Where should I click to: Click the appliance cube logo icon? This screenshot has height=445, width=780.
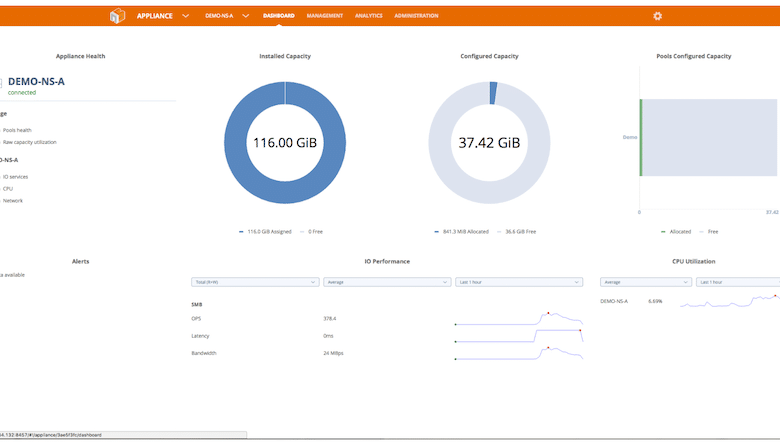click(117, 16)
